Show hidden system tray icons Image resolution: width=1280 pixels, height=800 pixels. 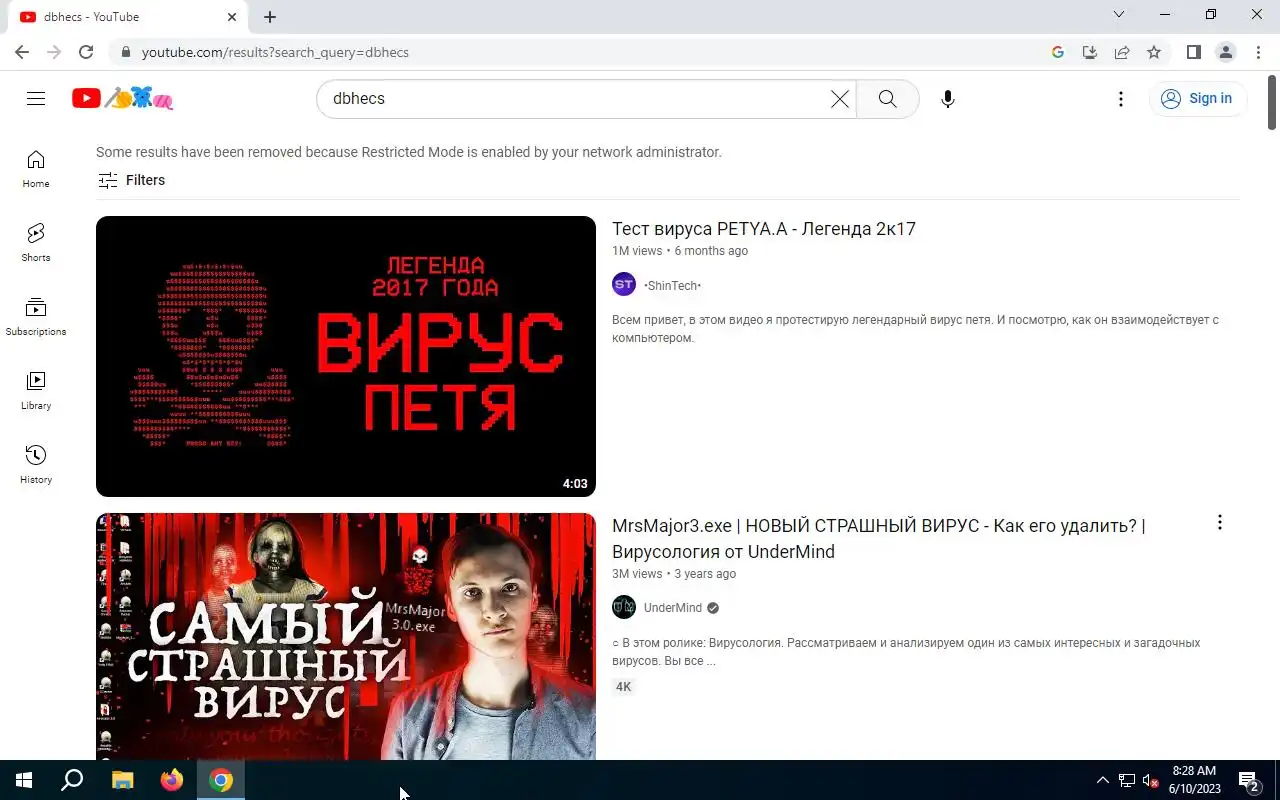tap(1102, 780)
